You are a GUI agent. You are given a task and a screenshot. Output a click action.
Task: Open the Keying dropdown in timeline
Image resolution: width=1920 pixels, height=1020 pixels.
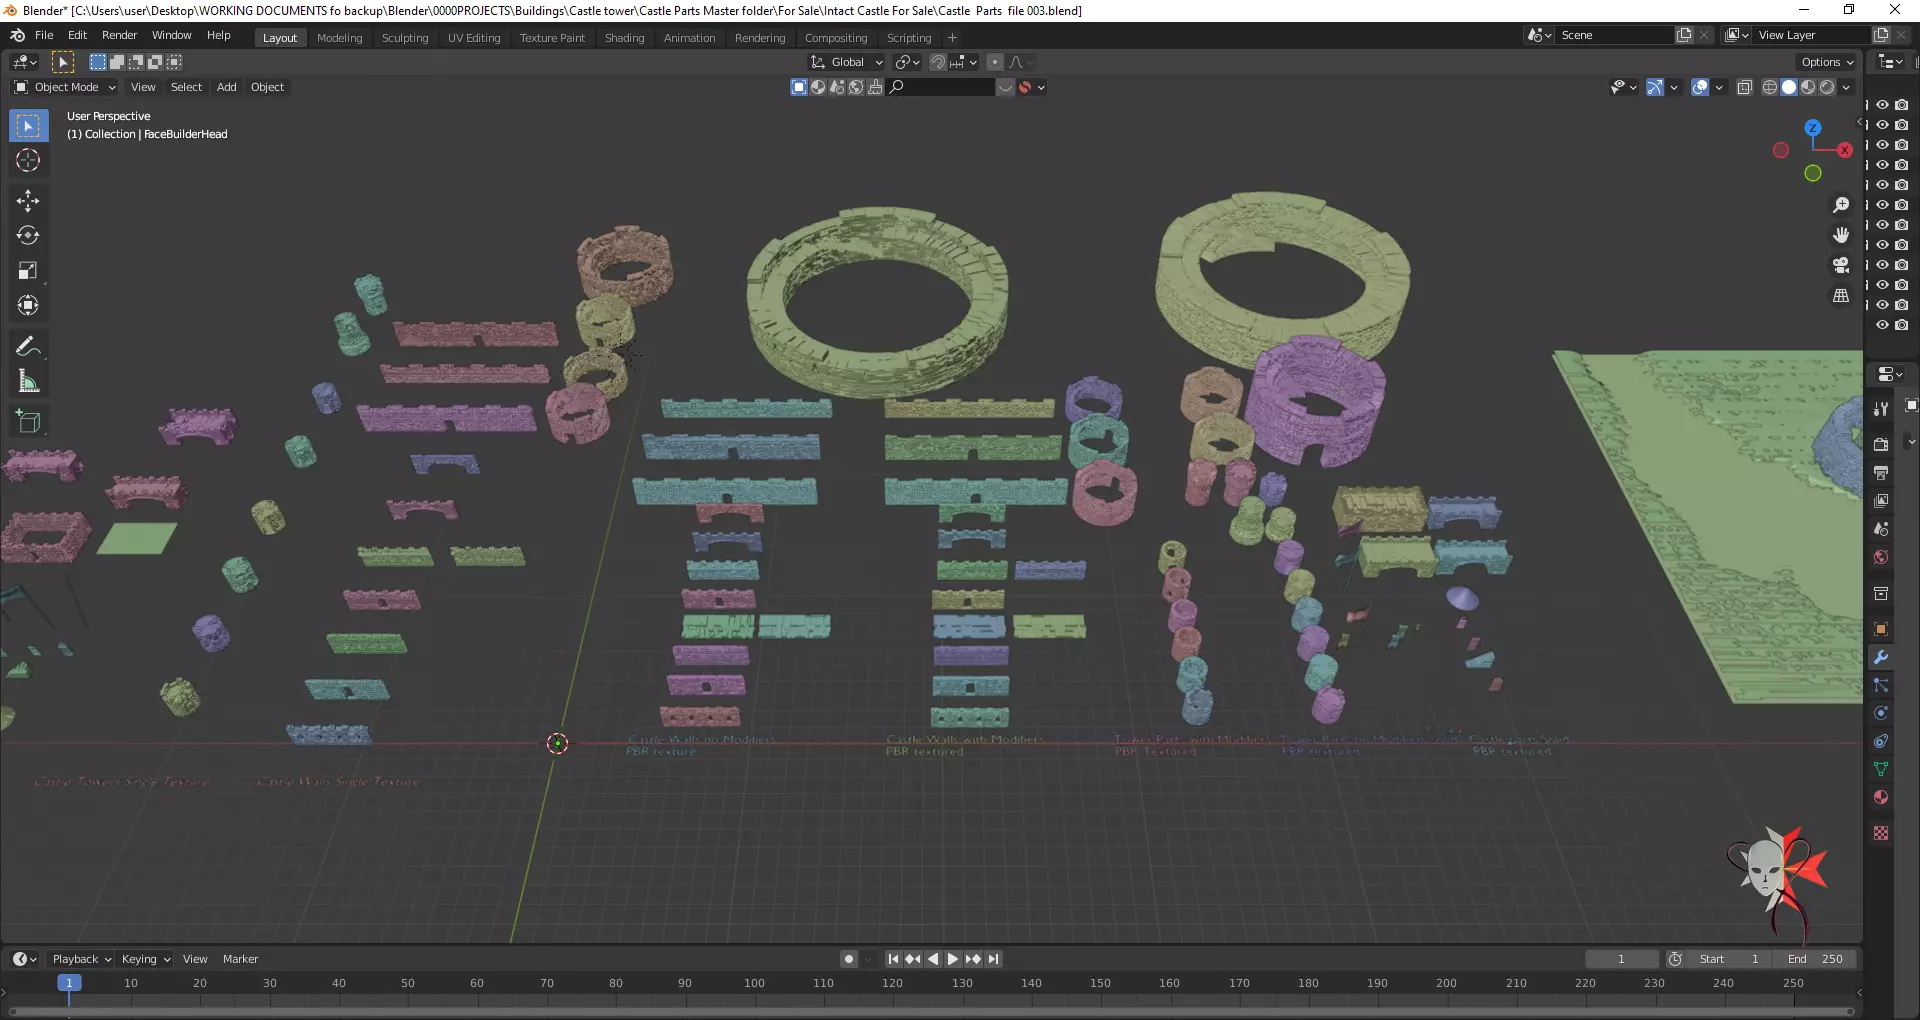pos(146,959)
